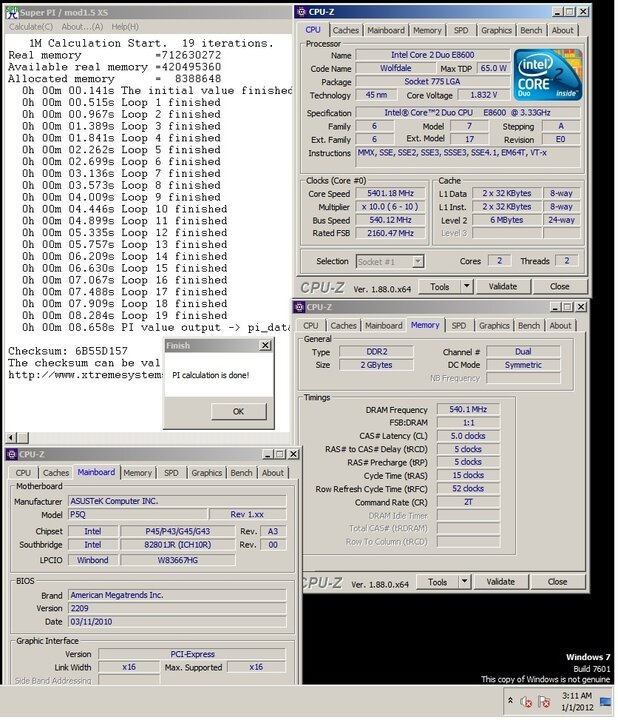Switch to Mainboard tab in top CPU-Z window
Viewport: 618px width, 720px height.
pyautogui.click(x=386, y=30)
